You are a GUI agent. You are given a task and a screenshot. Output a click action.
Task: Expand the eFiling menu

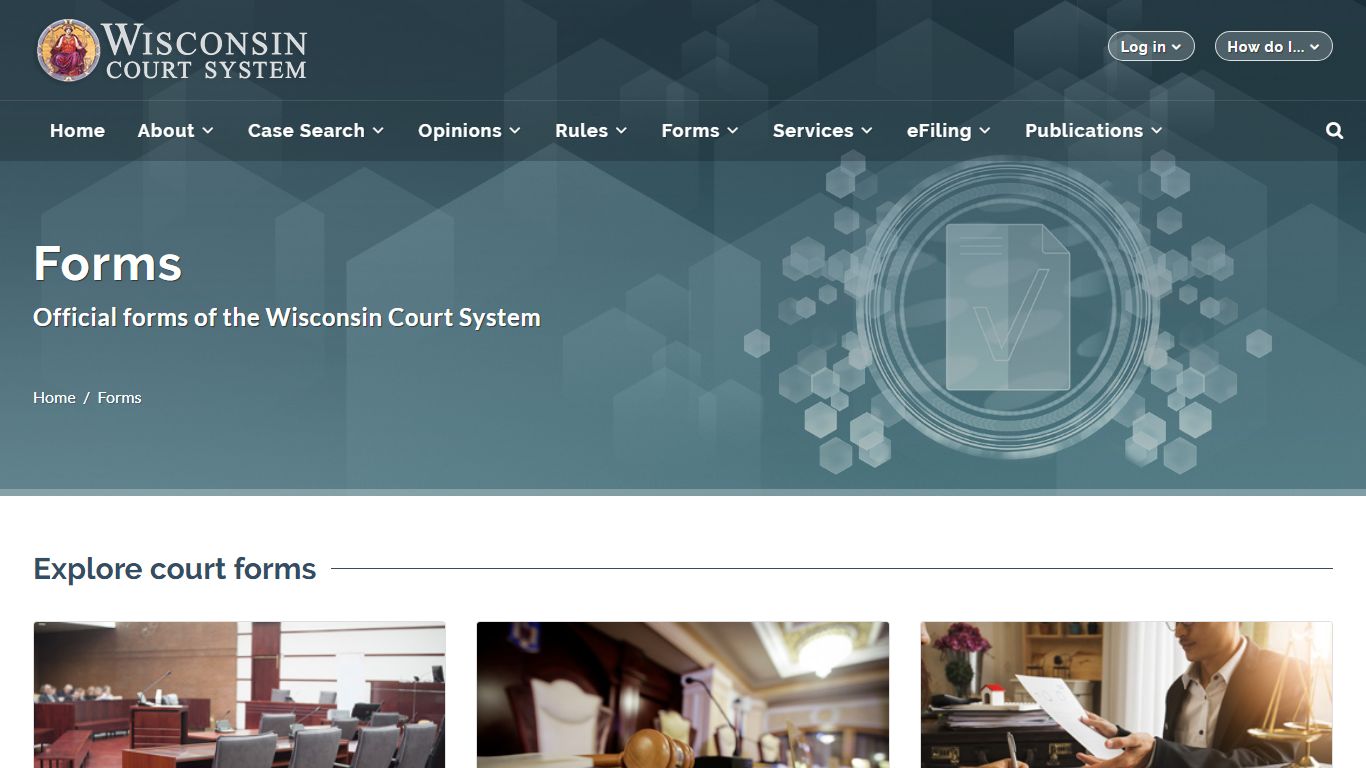949,131
